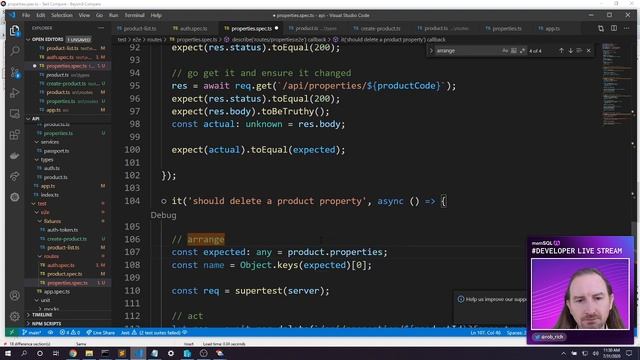
Task: Open the File menu
Action: click(26, 15)
